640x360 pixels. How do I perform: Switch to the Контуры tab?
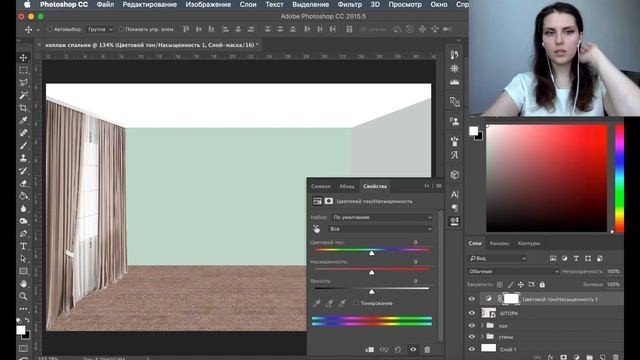point(529,243)
